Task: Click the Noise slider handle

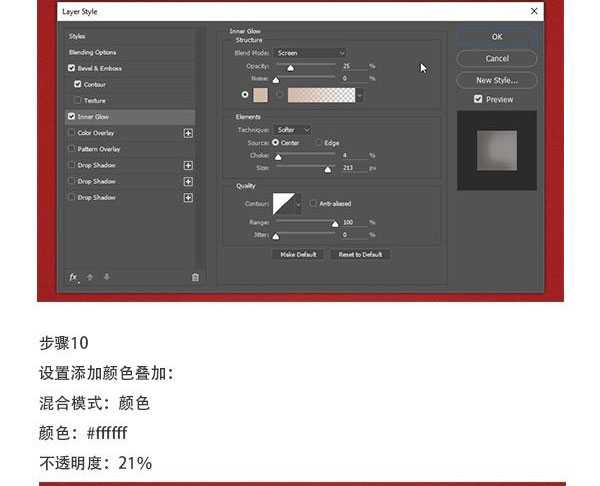Action: (x=276, y=80)
